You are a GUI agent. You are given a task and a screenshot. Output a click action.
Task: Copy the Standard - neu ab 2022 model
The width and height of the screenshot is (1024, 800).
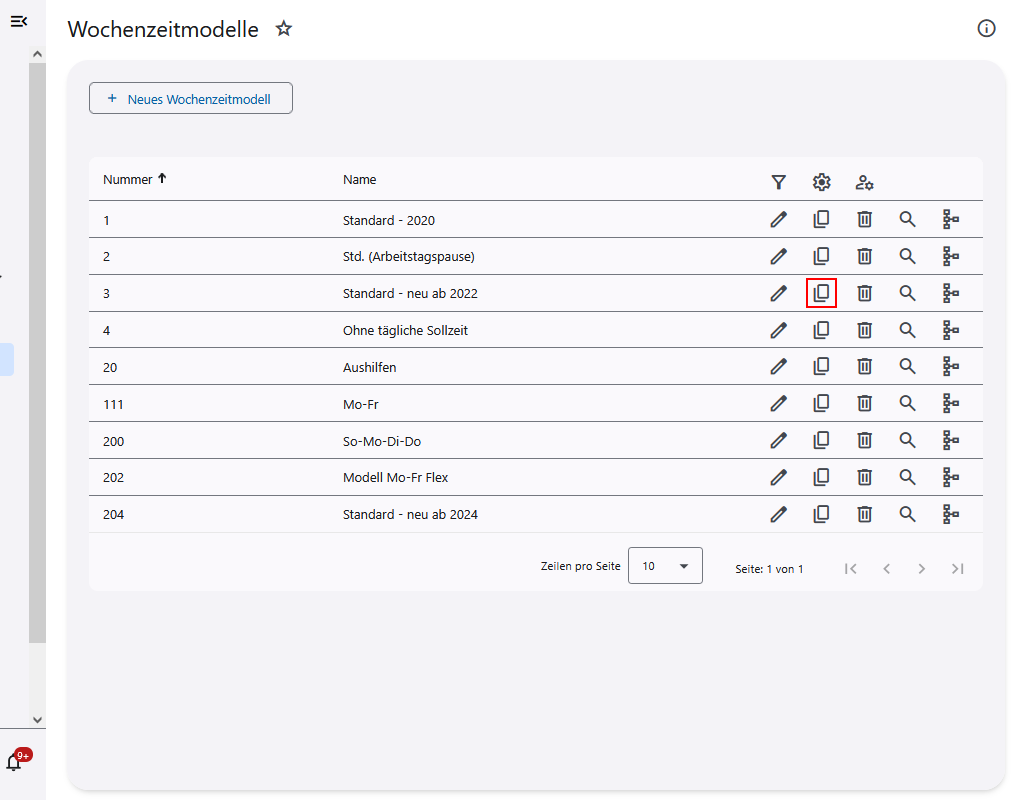point(821,293)
